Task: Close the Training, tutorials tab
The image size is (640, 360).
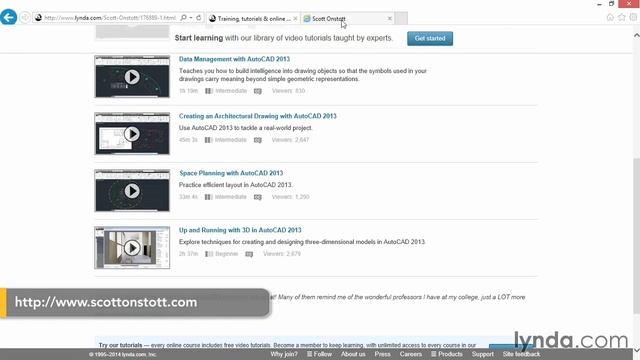Action: pos(295,18)
